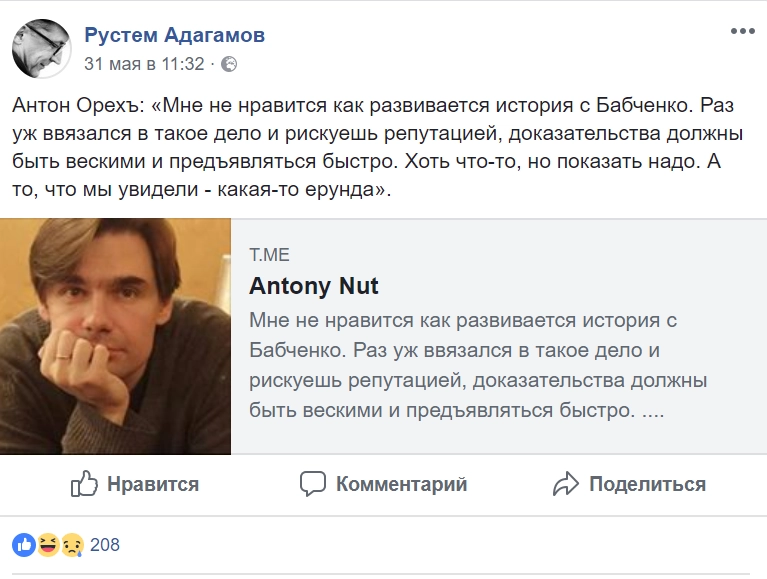The image size is (767, 579).
Task: Click the globe privacy icon
Action: (x=229, y=64)
